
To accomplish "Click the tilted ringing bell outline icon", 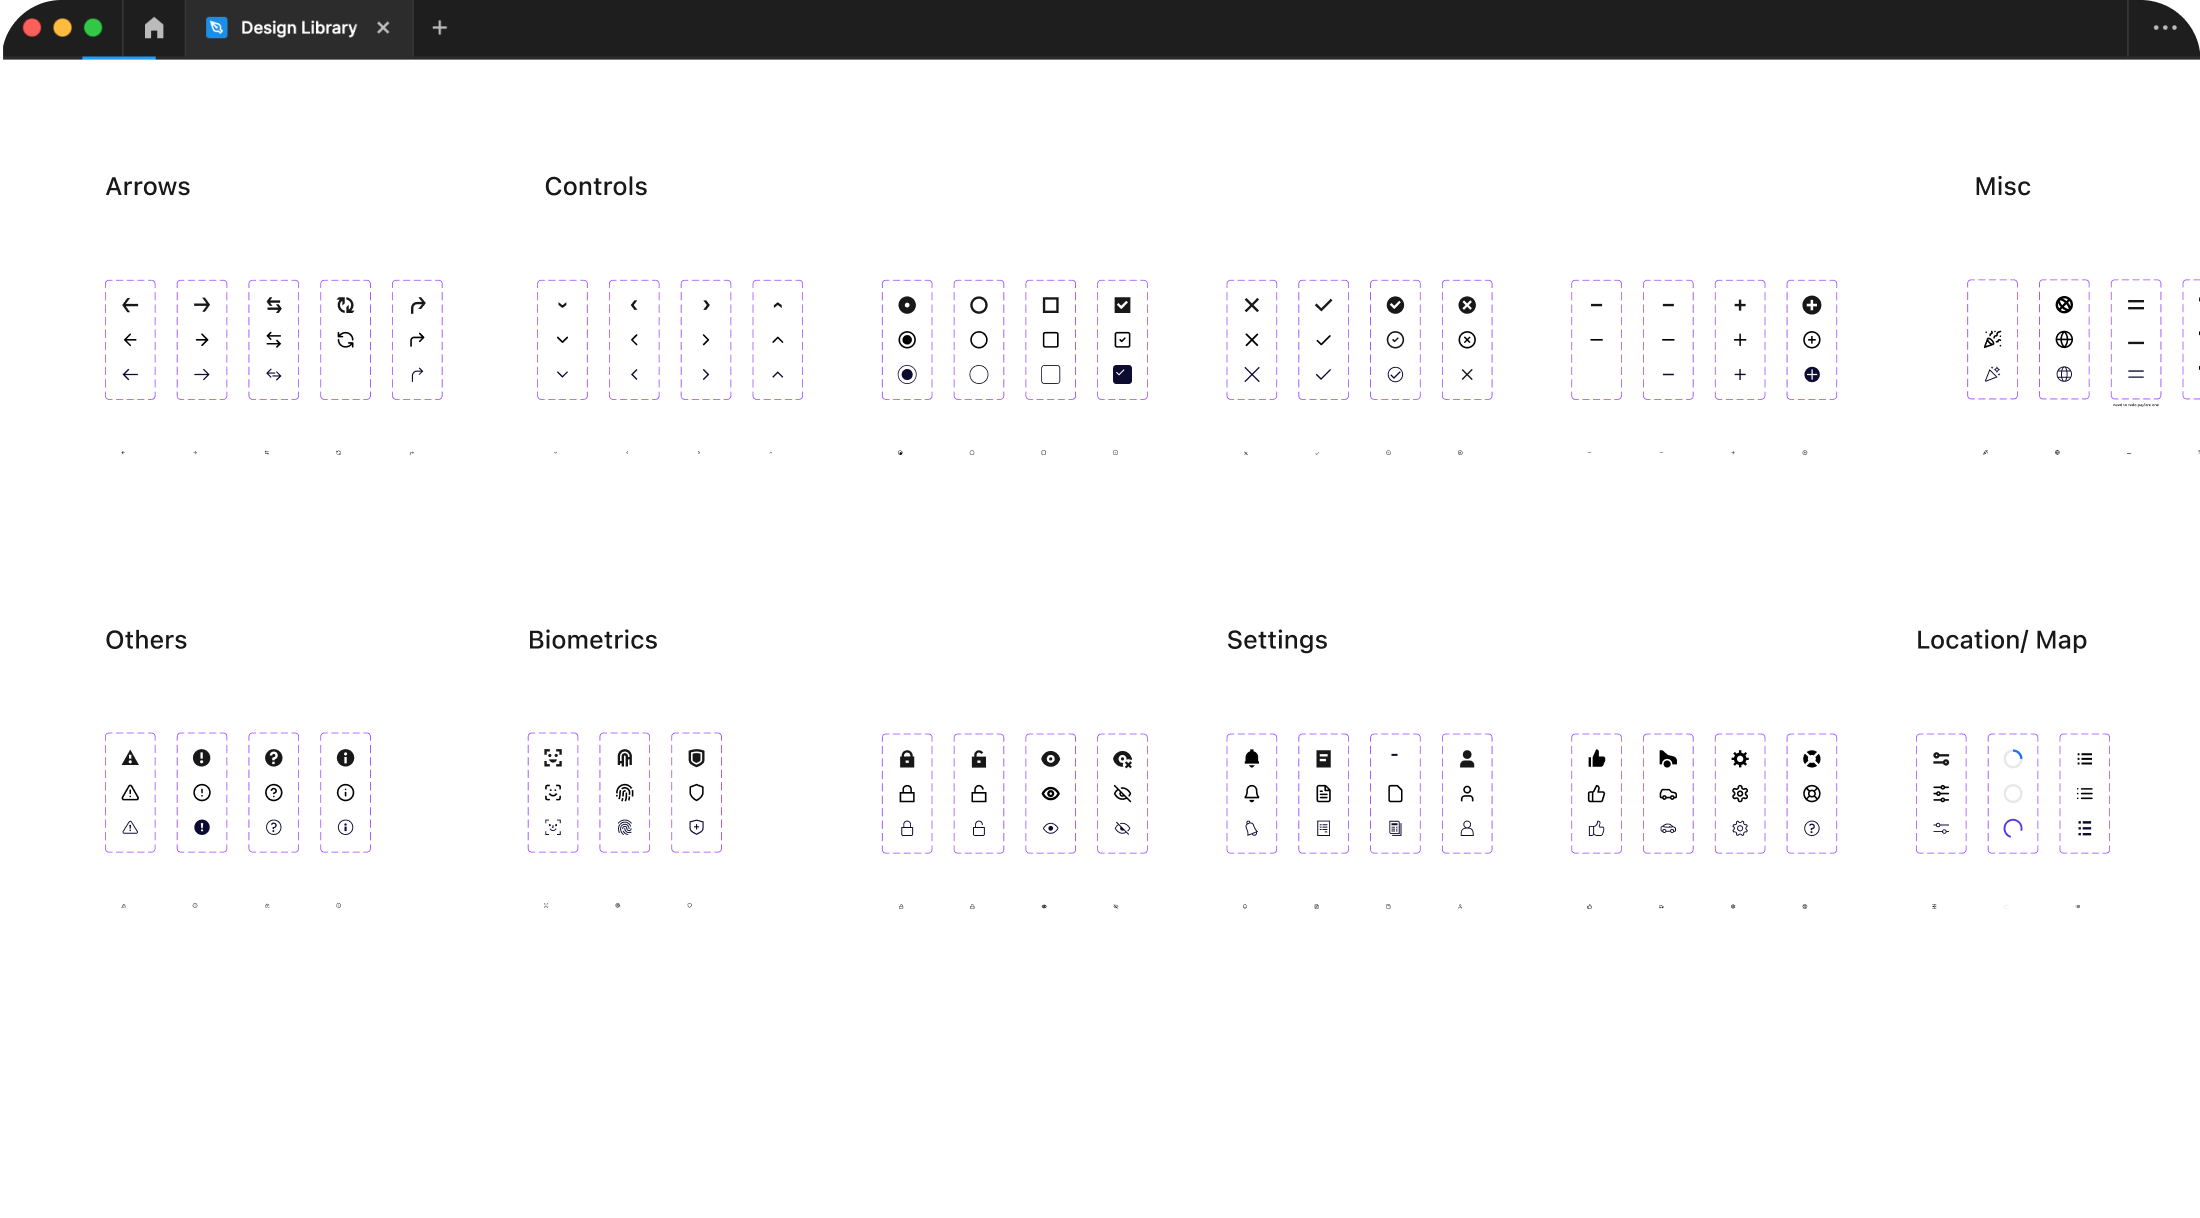I will tap(1251, 828).
